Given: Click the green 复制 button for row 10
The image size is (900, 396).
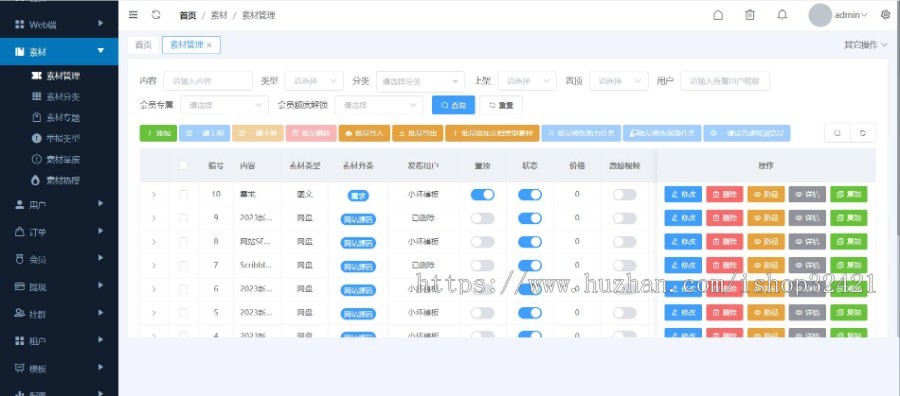Looking at the screenshot, I should (848, 194).
